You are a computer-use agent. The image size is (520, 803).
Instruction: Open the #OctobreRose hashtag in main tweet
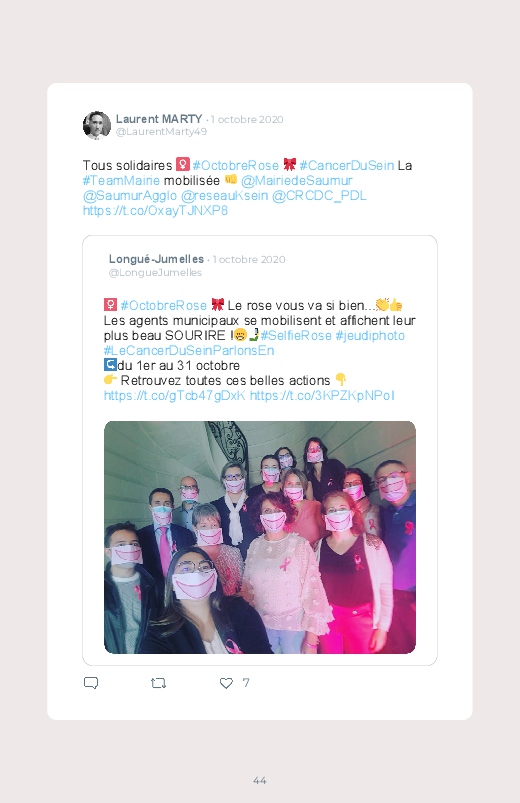(x=235, y=165)
